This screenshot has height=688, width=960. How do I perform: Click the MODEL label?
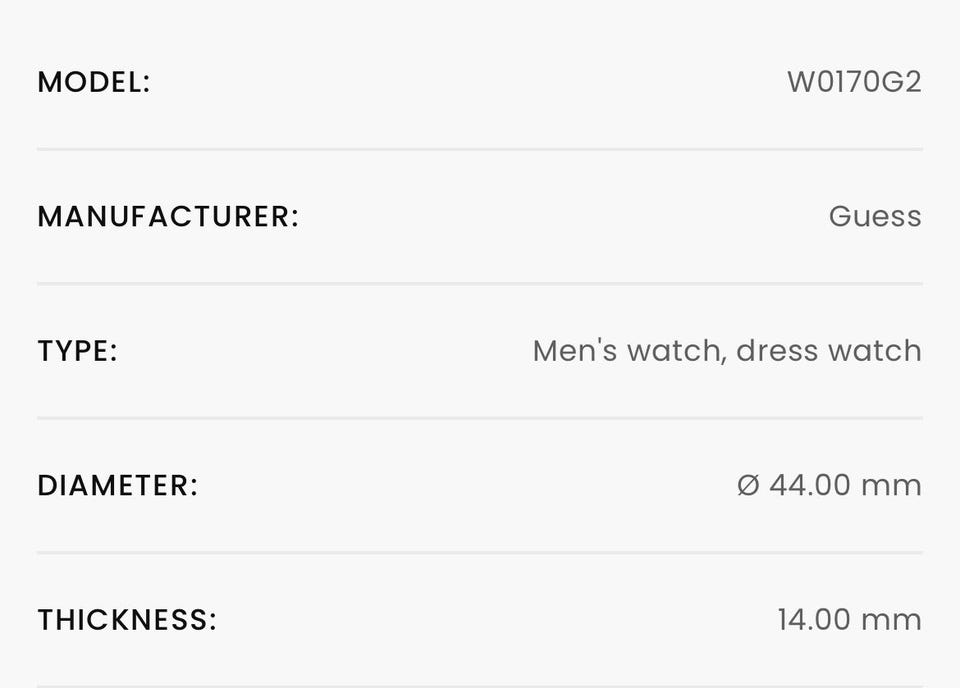[x=93, y=82]
